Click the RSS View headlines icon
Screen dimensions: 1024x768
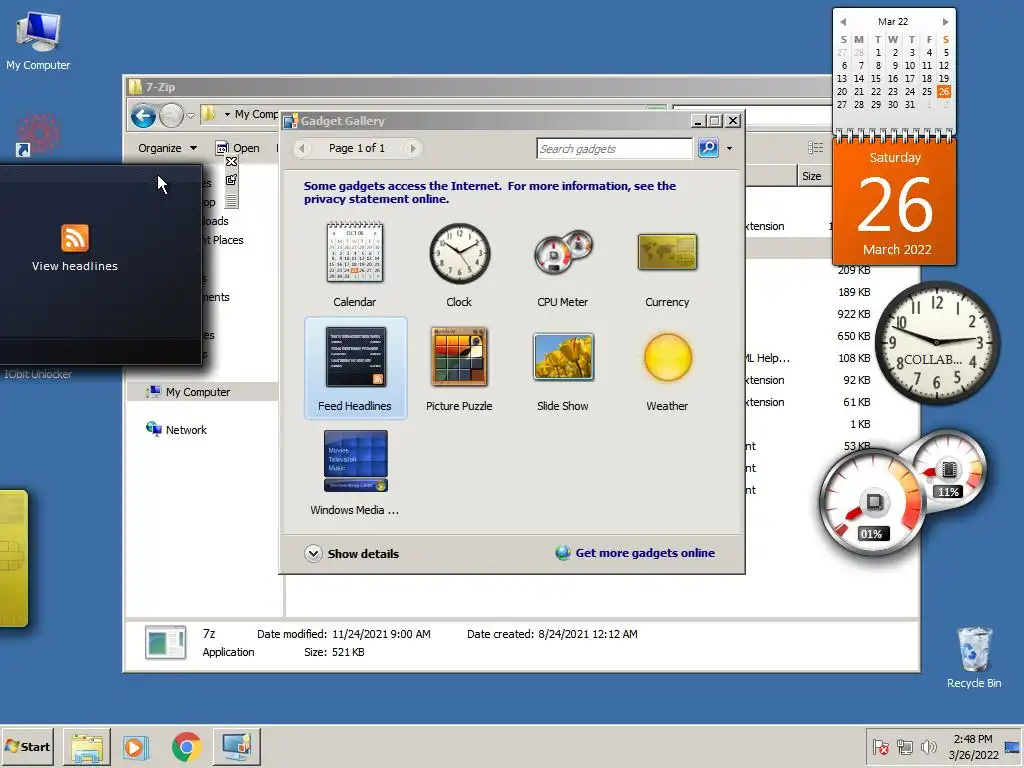point(75,238)
